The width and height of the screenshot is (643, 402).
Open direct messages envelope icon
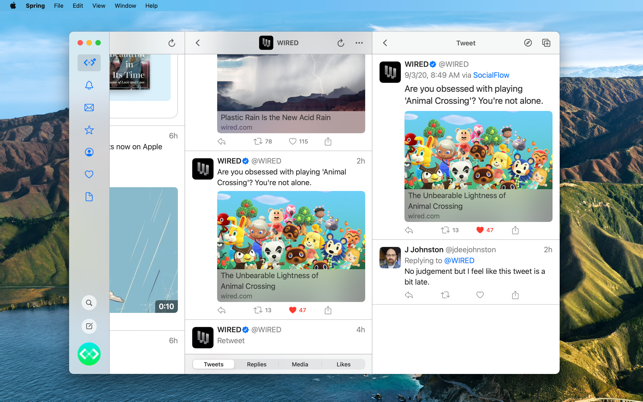click(89, 107)
